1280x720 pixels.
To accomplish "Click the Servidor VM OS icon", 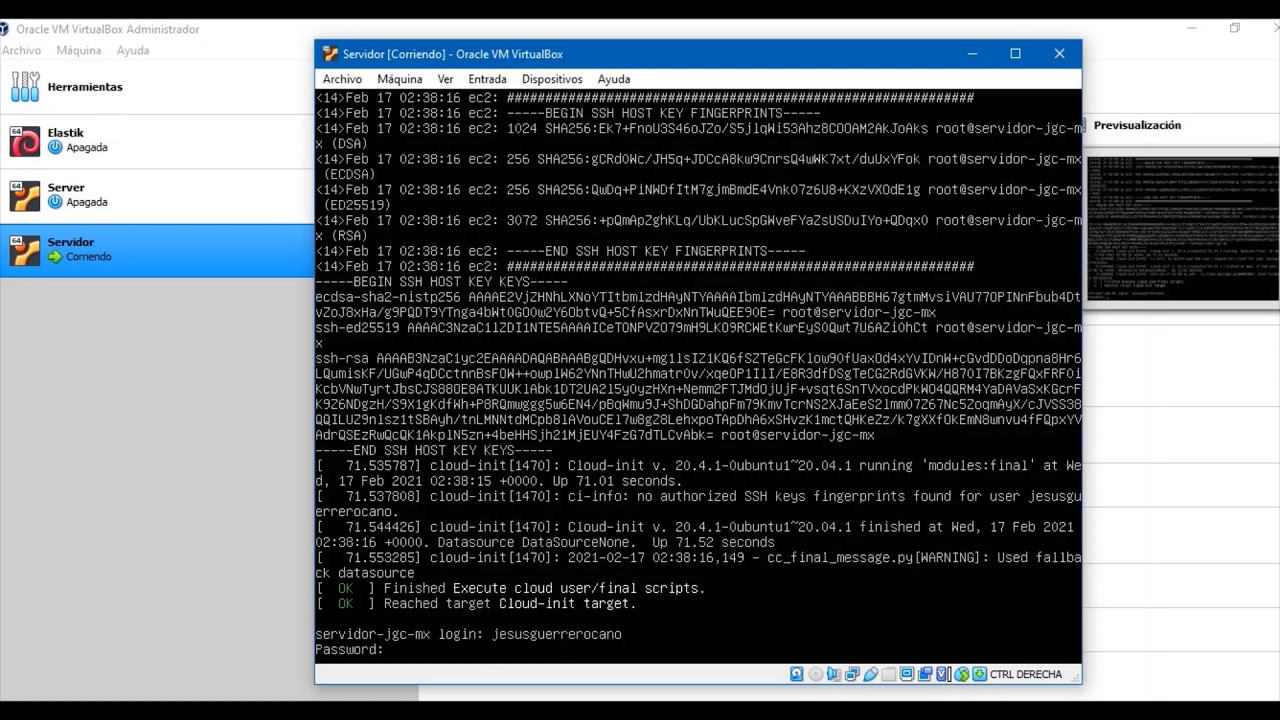I will [x=25, y=251].
